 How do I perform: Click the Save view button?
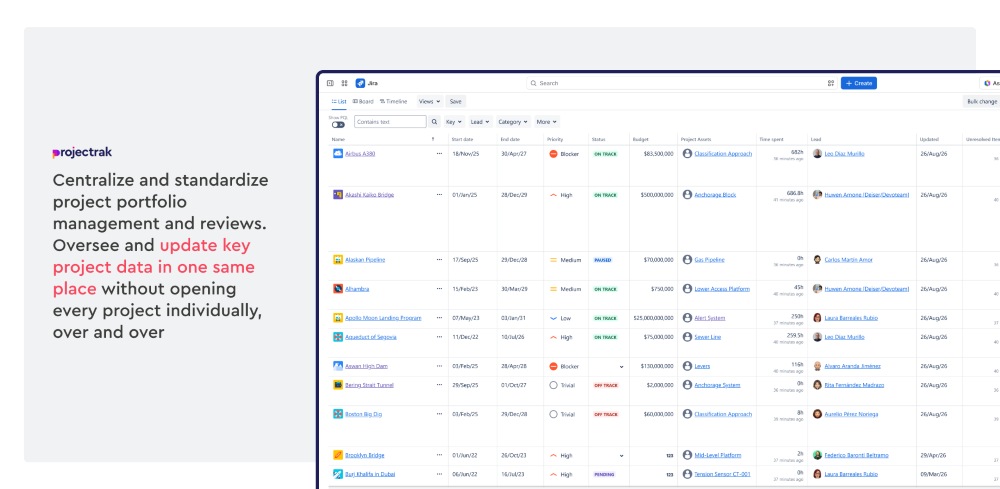455,101
